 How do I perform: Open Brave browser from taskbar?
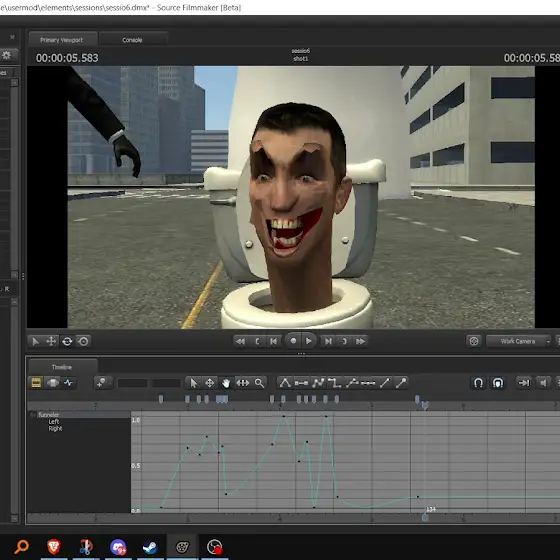tap(54, 546)
